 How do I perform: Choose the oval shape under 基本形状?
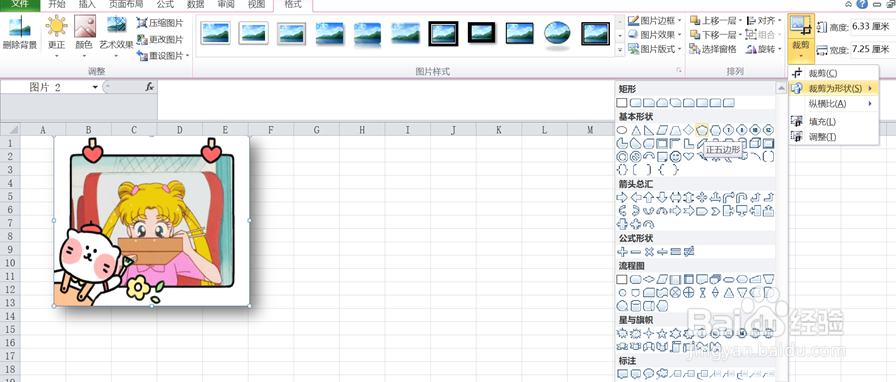[622, 130]
